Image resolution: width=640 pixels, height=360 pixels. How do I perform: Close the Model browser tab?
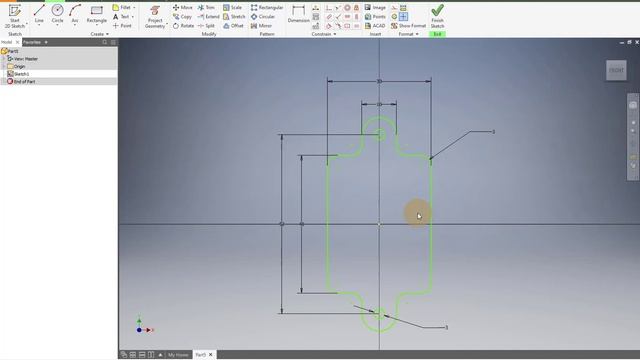17,42
